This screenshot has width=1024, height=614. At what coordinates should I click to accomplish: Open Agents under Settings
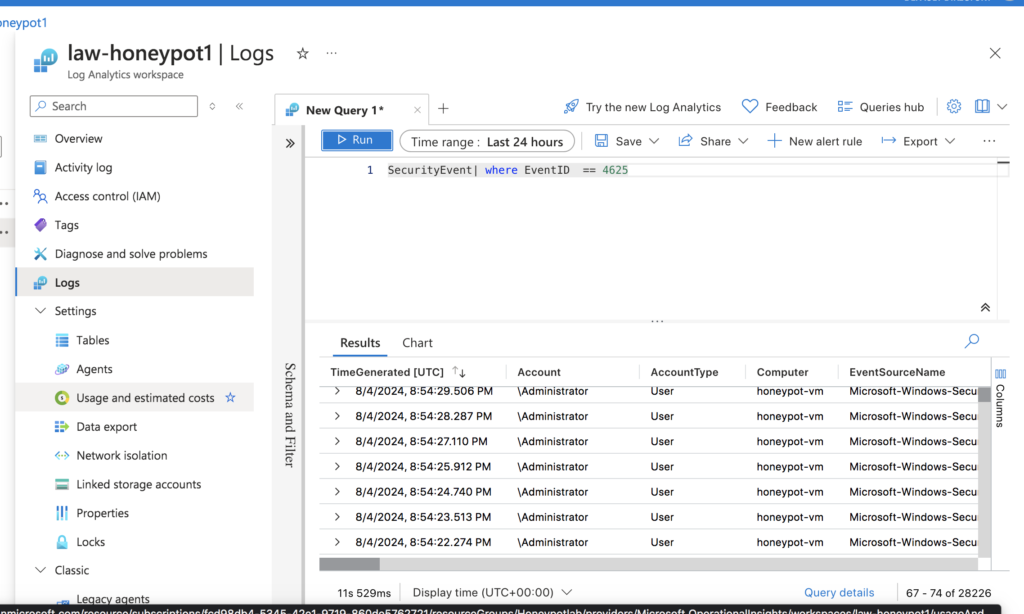pos(94,369)
